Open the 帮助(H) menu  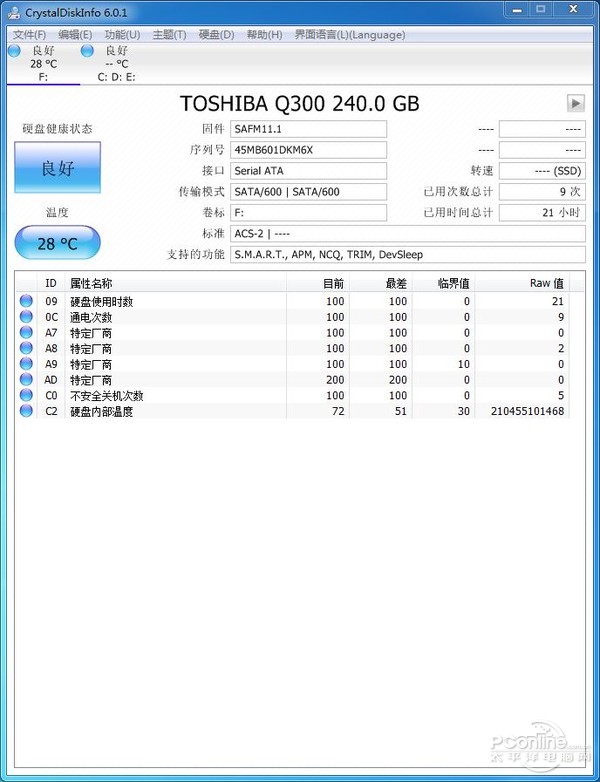264,35
